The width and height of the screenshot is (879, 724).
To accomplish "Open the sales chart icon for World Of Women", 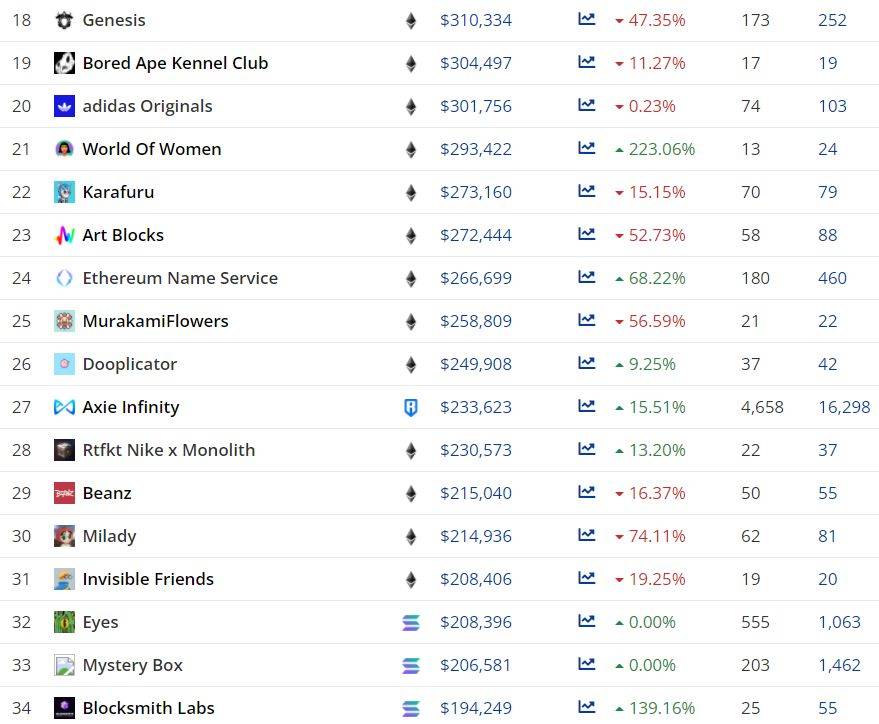I will click(587, 149).
